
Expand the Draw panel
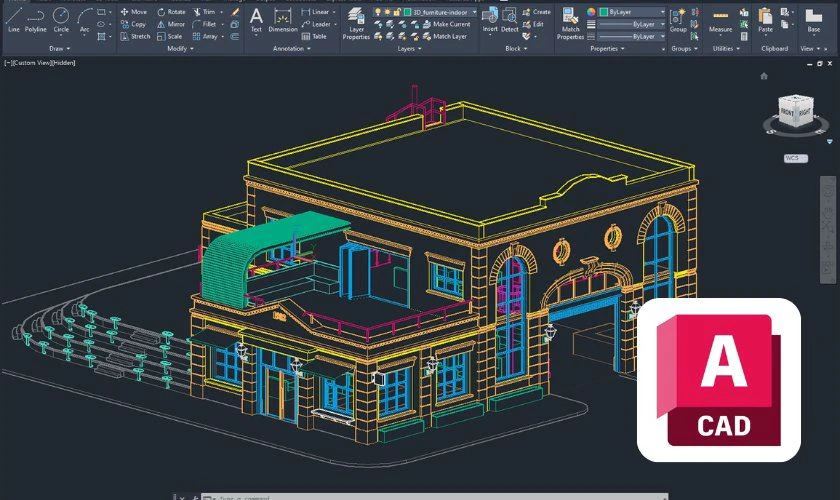(x=59, y=49)
